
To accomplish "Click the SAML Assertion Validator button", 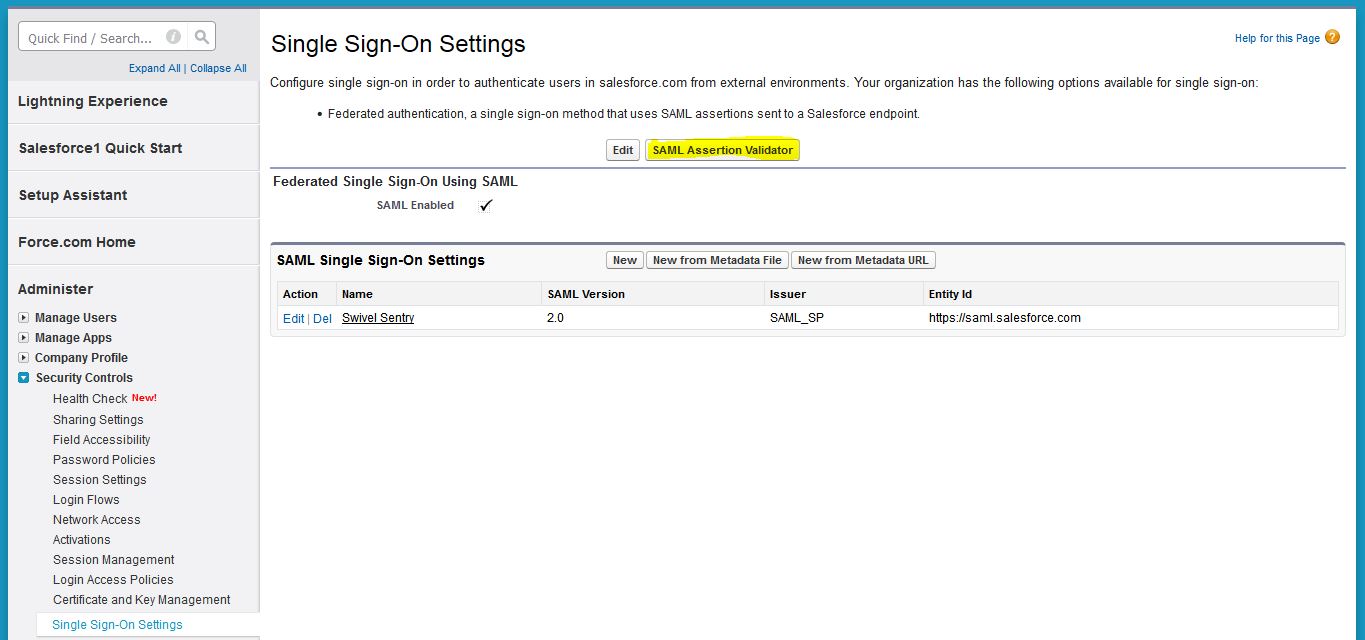I will click(721, 149).
